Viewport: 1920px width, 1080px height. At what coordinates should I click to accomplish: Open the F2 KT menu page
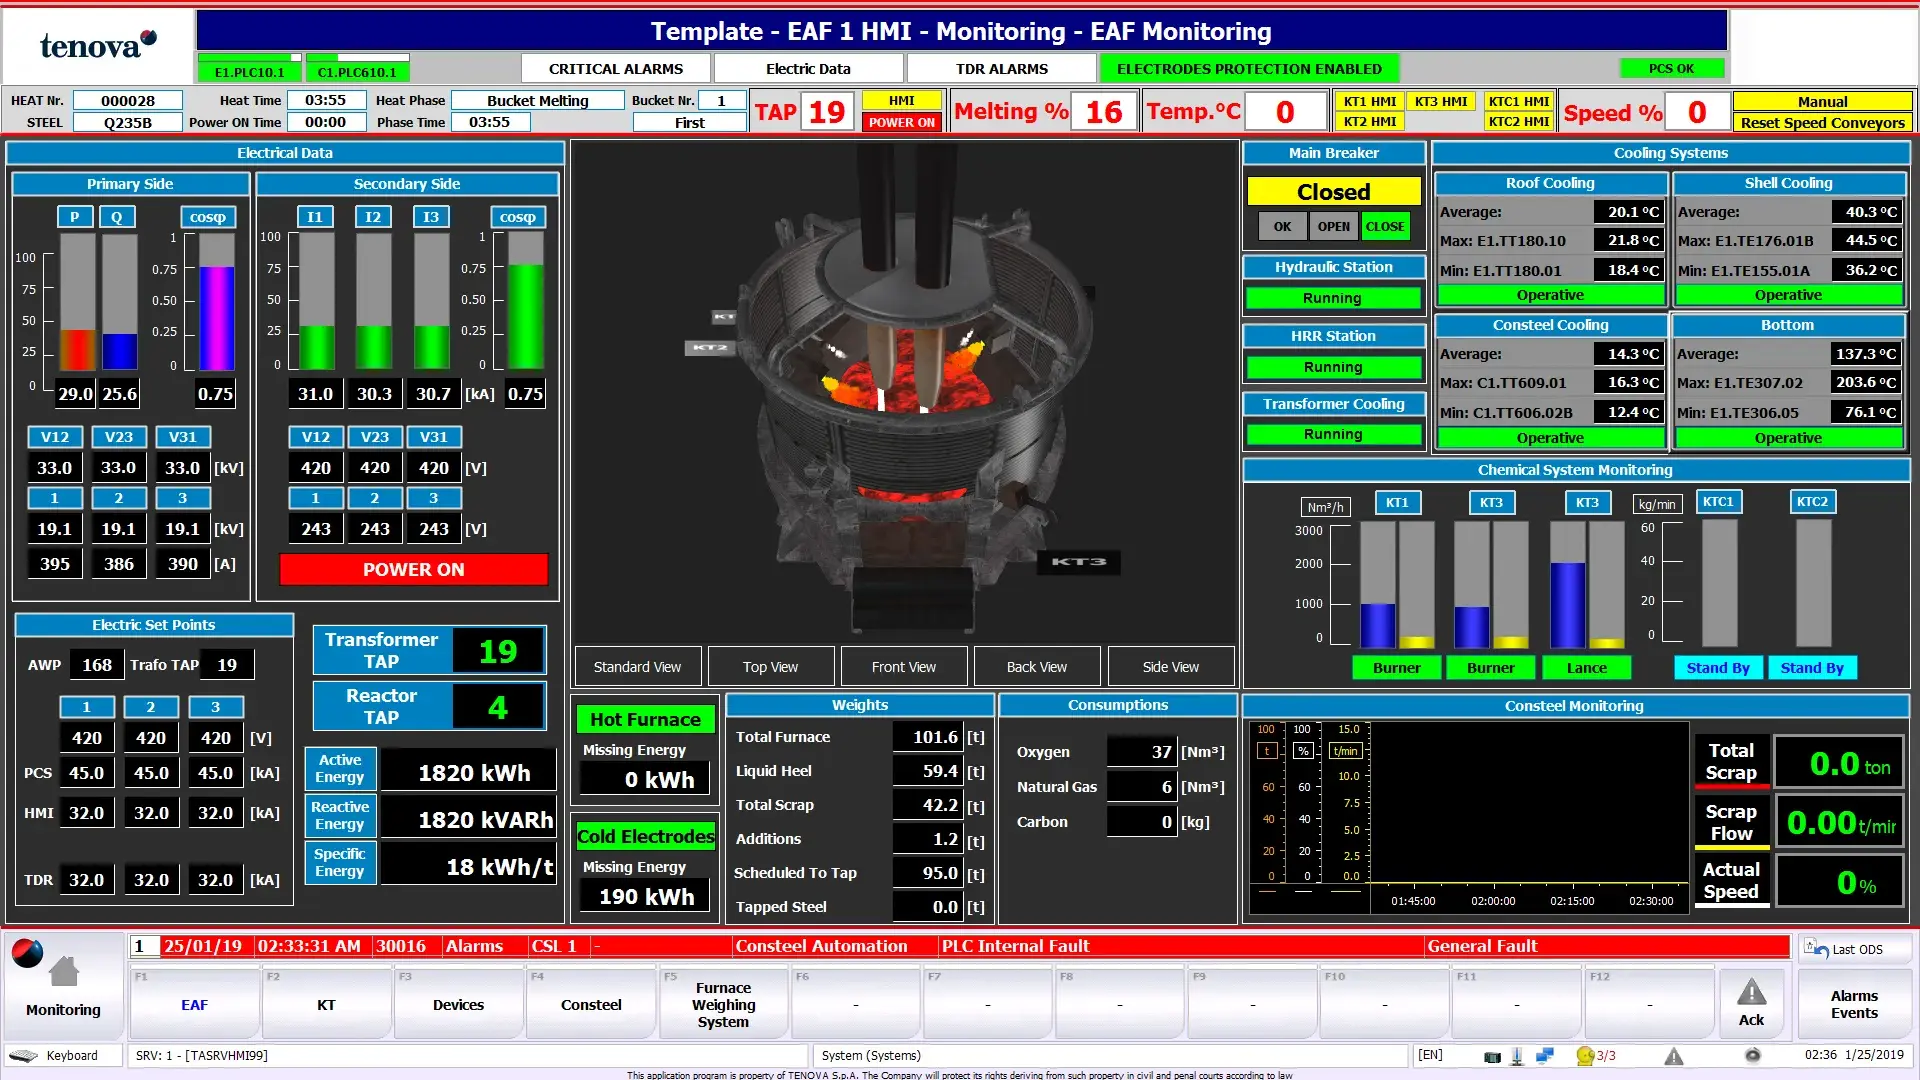tap(326, 1004)
